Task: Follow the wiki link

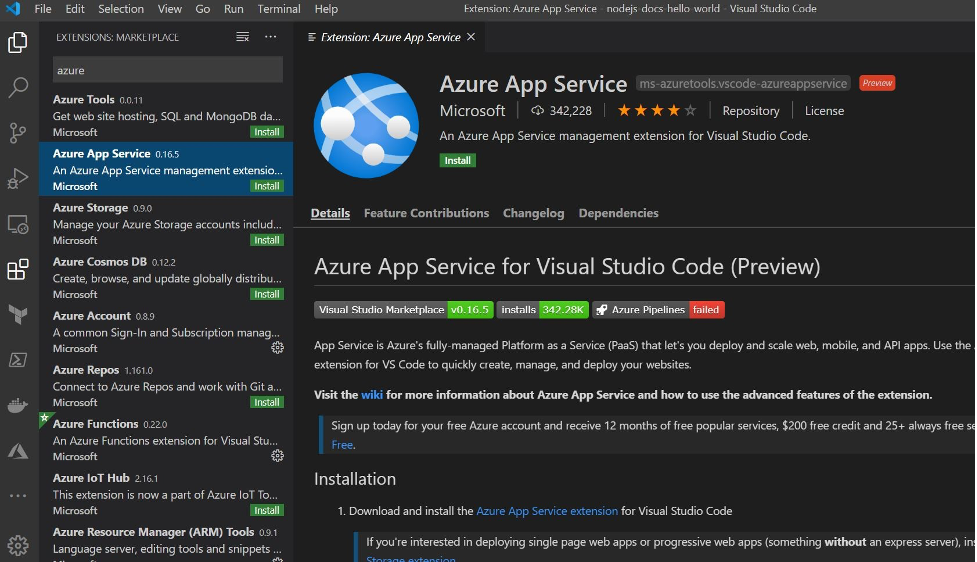Action: click(x=372, y=395)
